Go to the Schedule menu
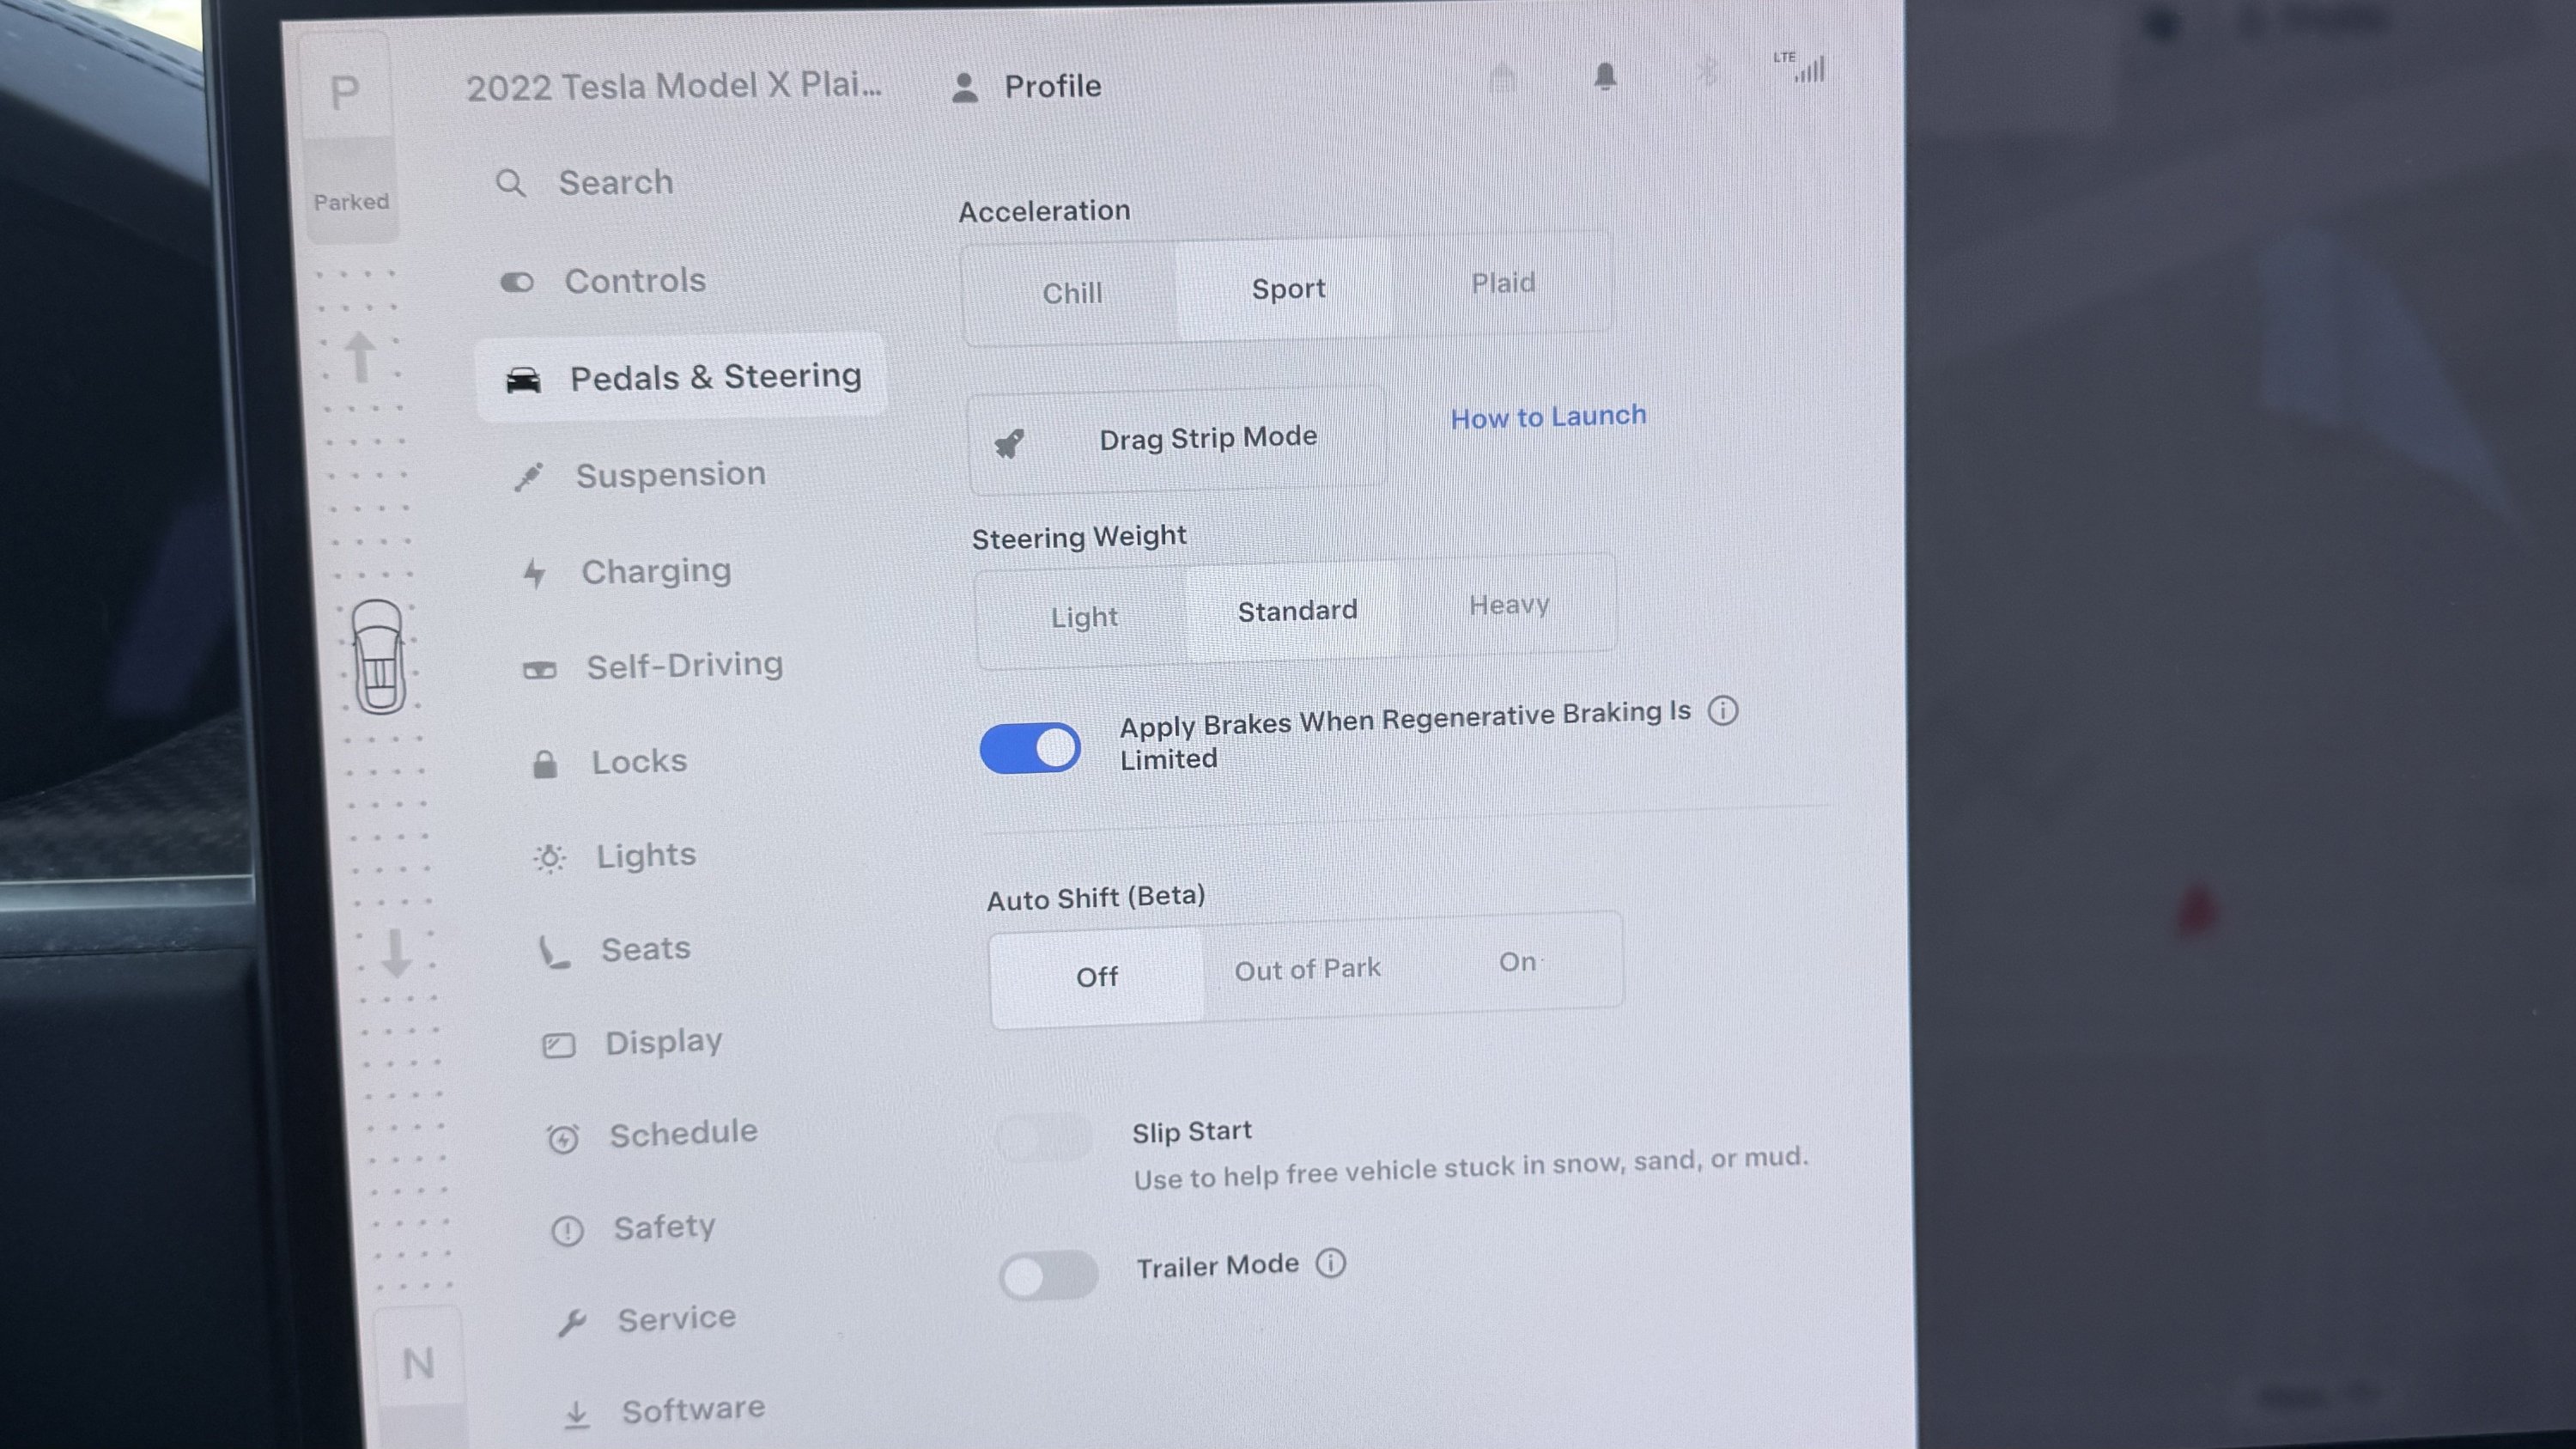 pyautogui.click(x=654, y=1136)
